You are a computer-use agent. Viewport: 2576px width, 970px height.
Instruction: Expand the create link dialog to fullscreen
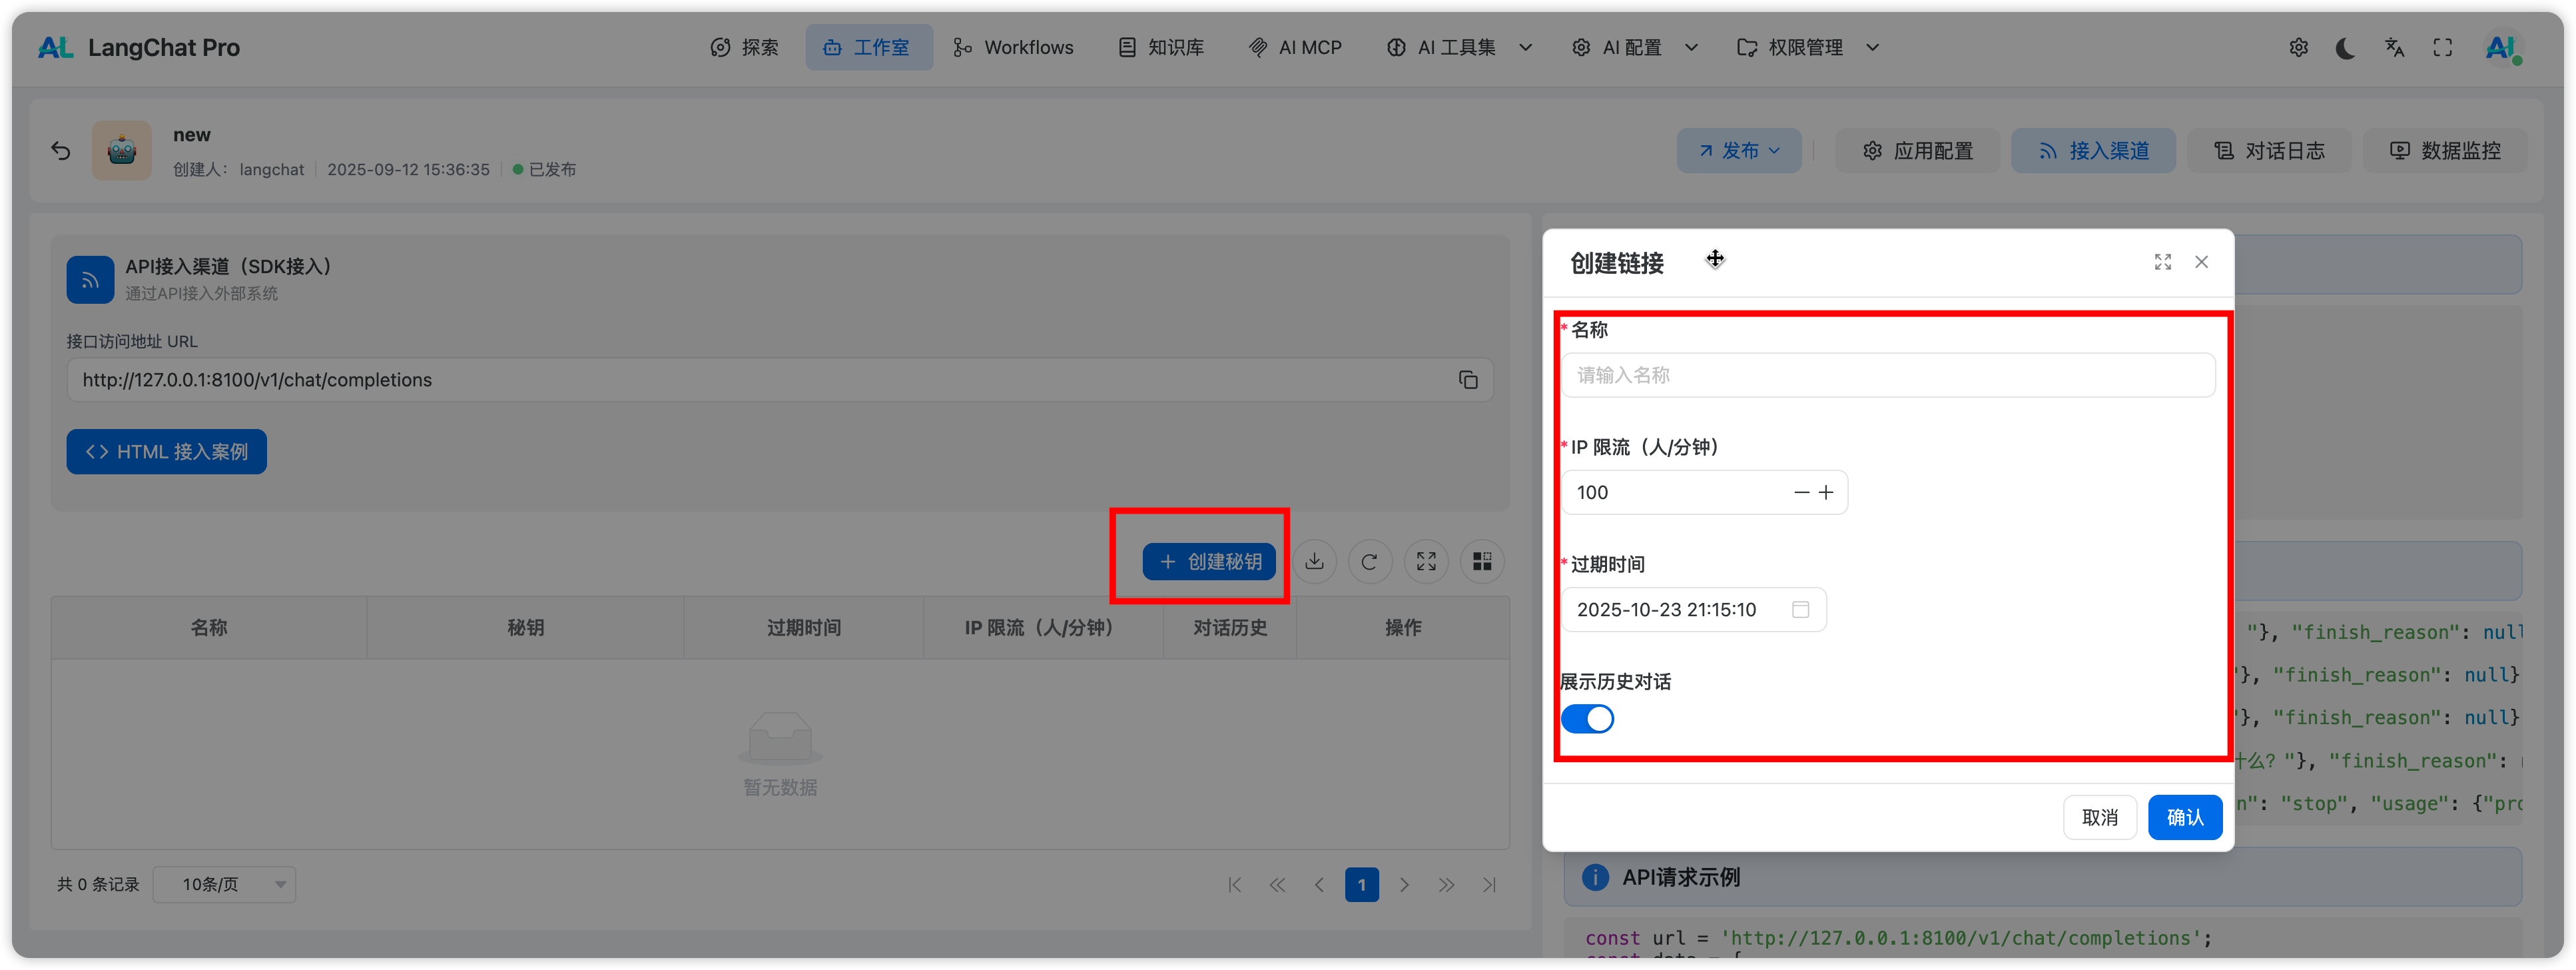click(2162, 262)
